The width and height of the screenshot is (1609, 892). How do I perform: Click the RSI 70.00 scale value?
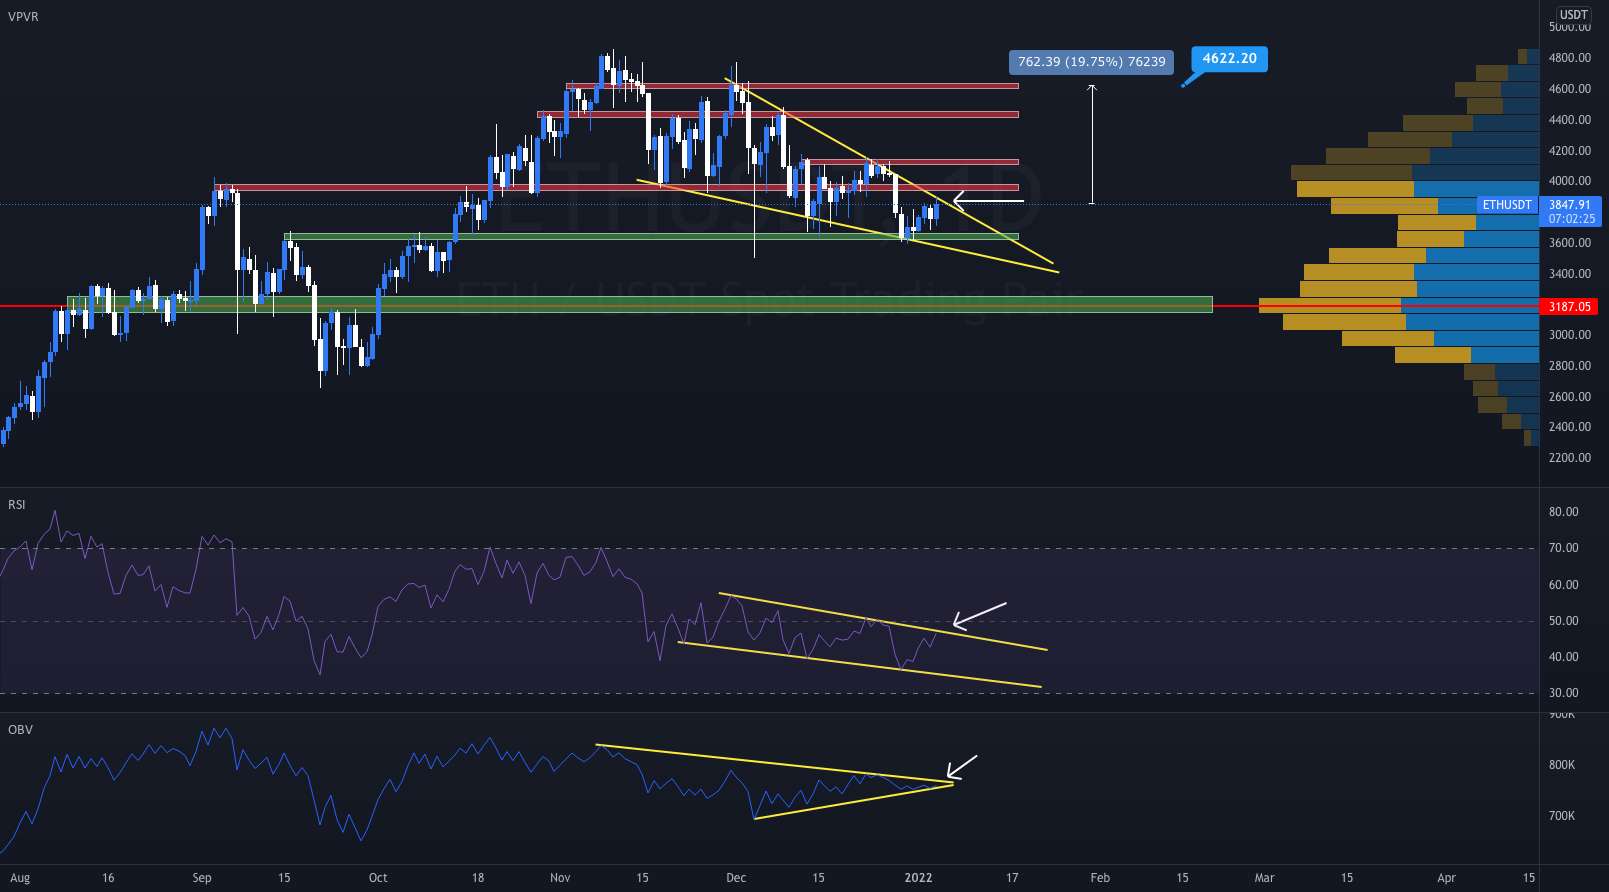[x=1563, y=548]
